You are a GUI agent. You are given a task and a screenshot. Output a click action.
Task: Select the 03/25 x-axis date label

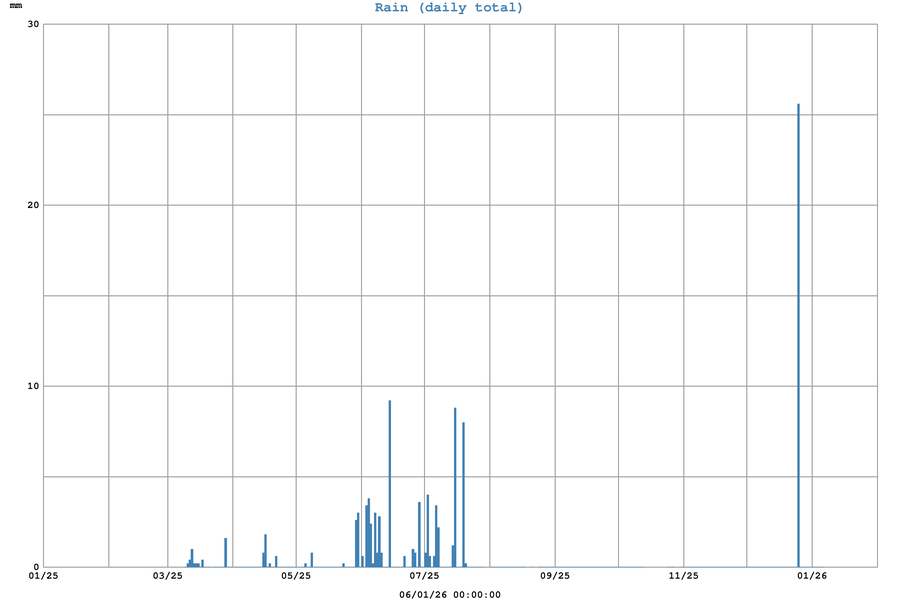click(x=168, y=576)
